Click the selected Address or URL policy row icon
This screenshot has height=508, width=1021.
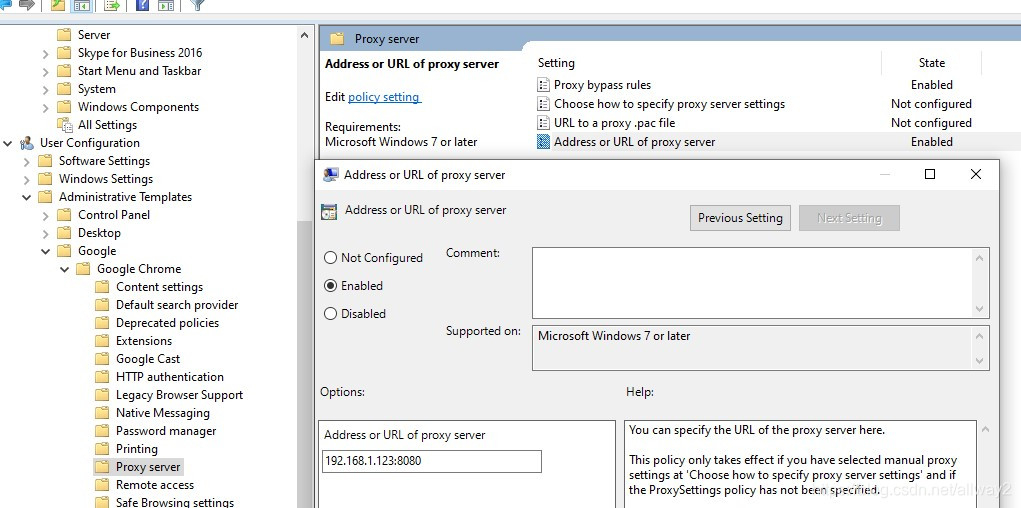coord(543,141)
